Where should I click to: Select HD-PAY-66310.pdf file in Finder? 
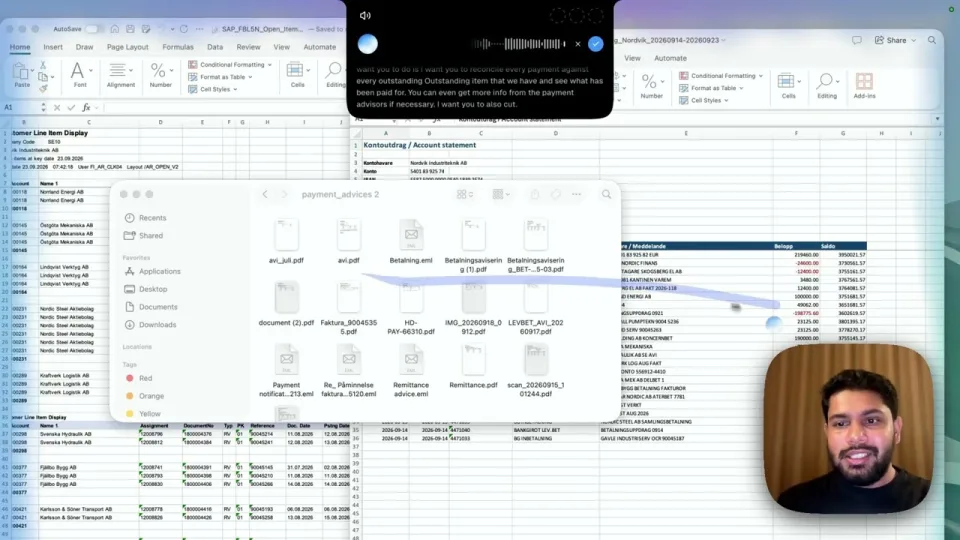411,309
